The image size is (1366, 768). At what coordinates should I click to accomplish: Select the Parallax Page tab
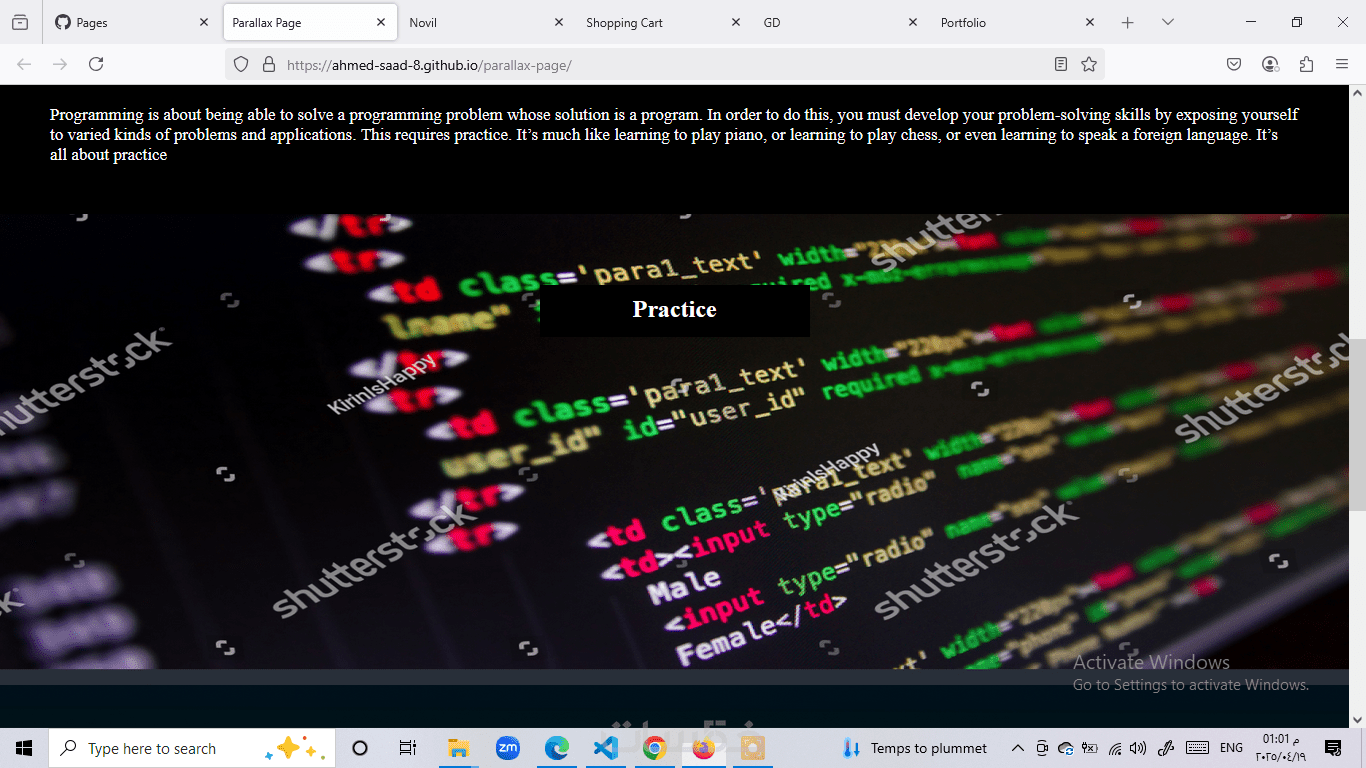click(x=310, y=22)
